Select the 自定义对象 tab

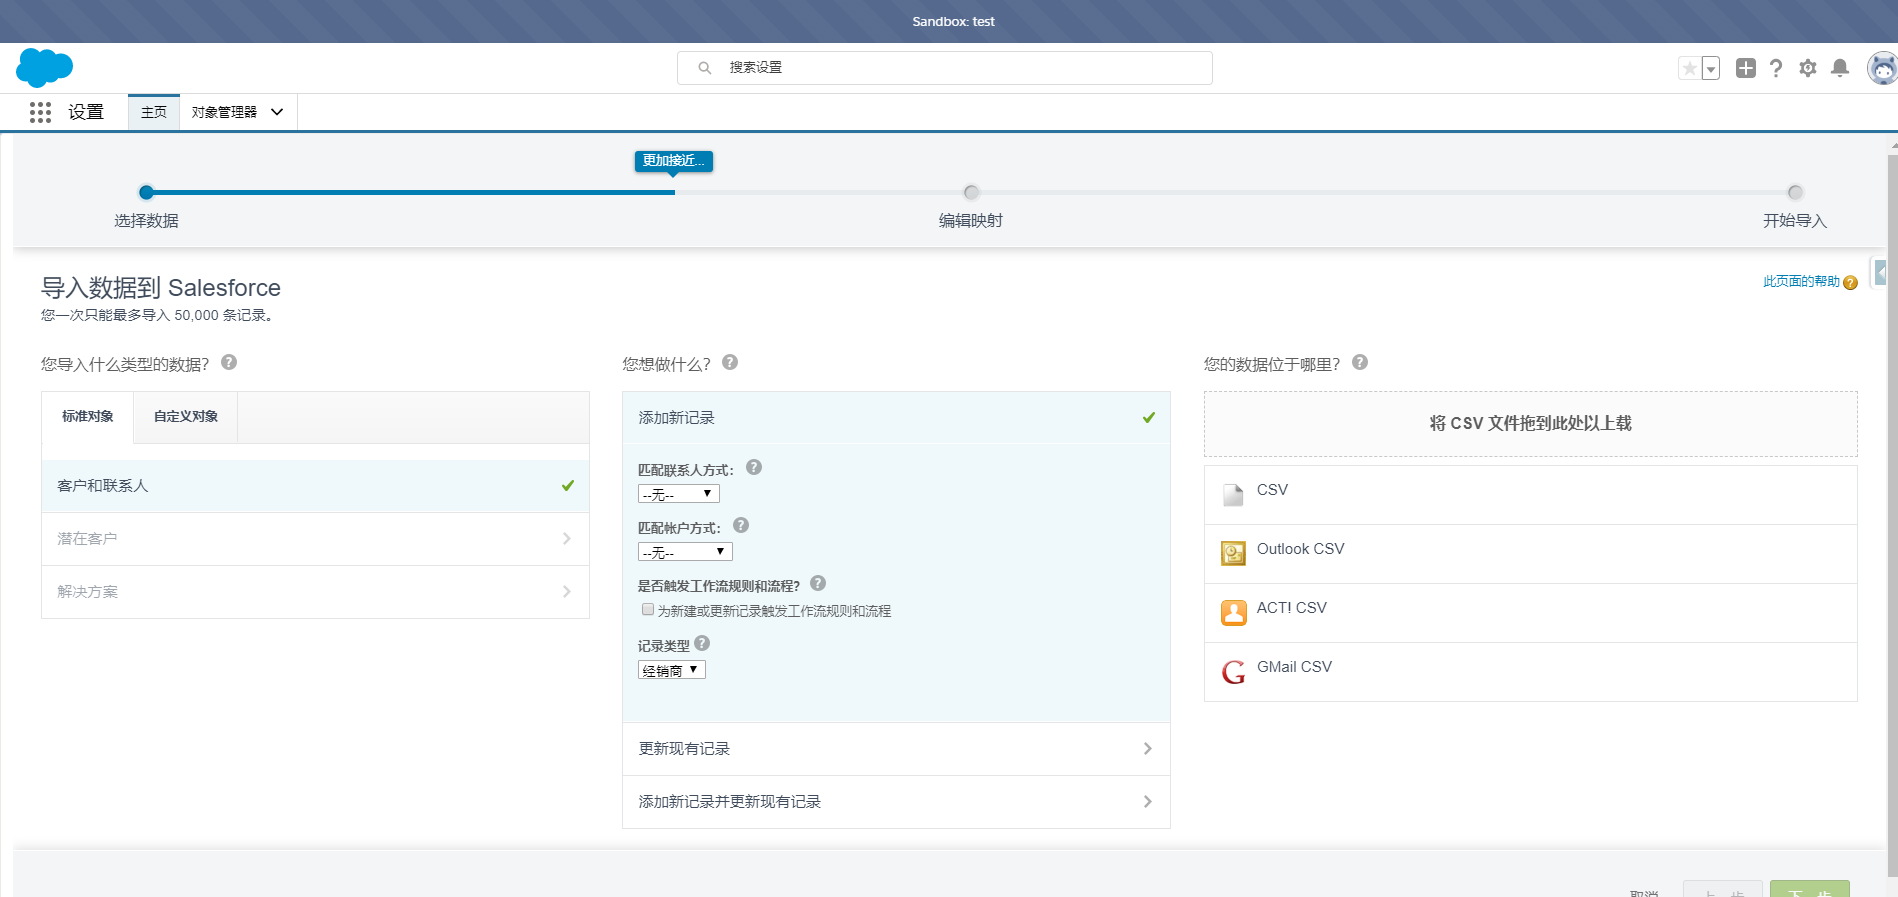[186, 417]
